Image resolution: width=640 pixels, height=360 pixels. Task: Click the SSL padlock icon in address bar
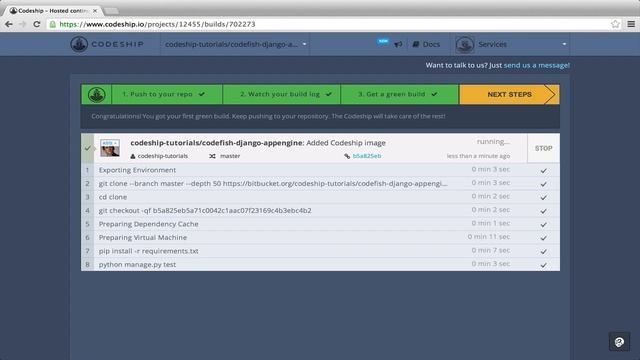pos(53,24)
